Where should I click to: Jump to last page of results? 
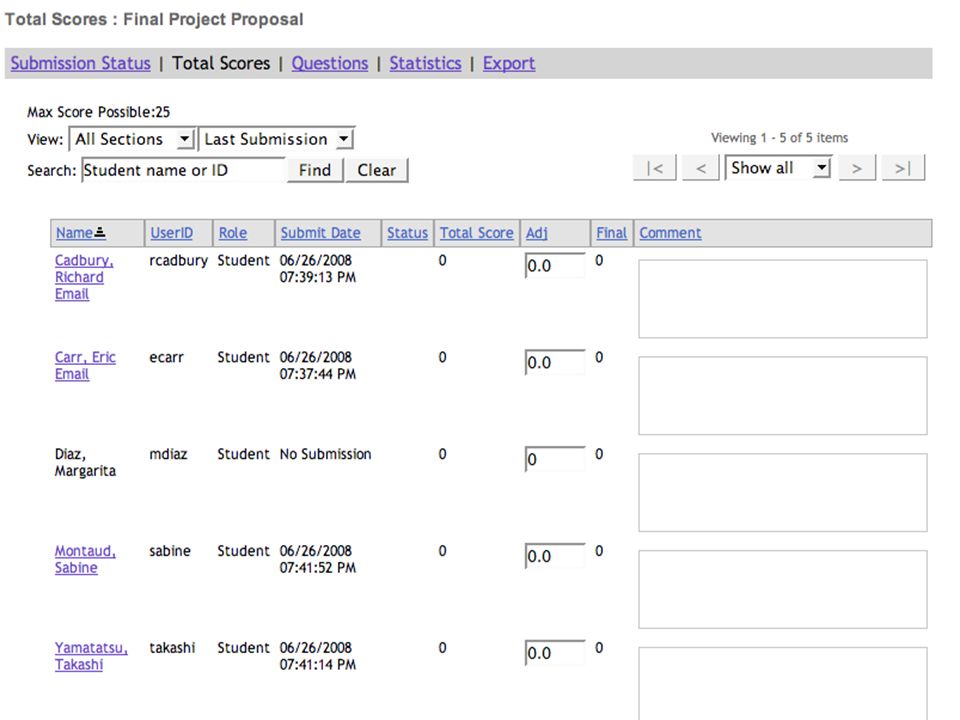pos(903,168)
